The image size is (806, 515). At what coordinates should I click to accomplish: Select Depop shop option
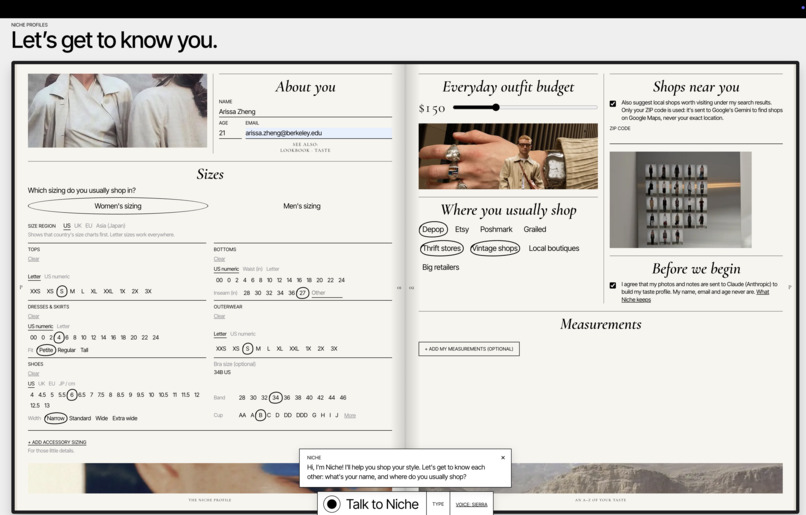(433, 229)
